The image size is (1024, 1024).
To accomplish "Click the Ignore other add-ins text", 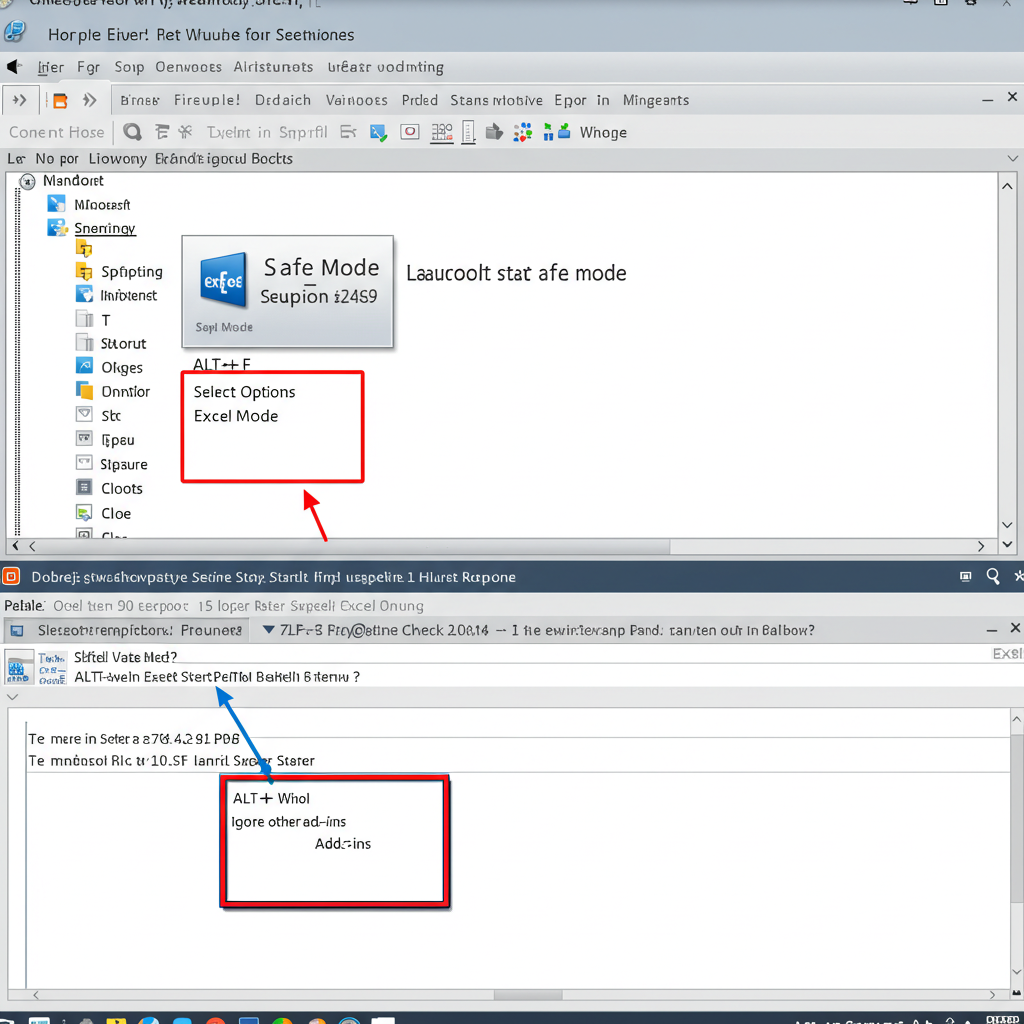I will (x=289, y=822).
